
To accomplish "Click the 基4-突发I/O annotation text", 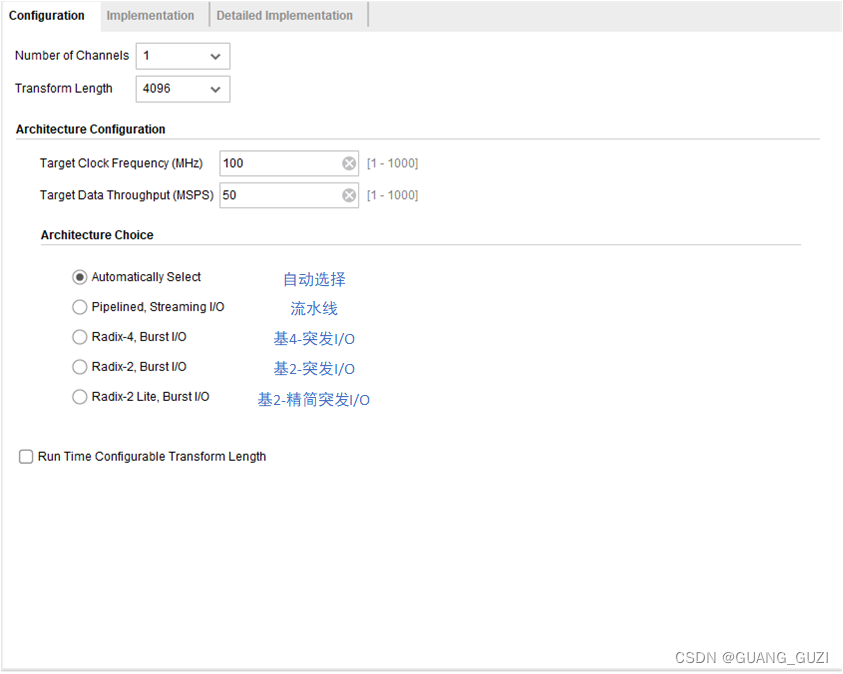I will click(314, 338).
